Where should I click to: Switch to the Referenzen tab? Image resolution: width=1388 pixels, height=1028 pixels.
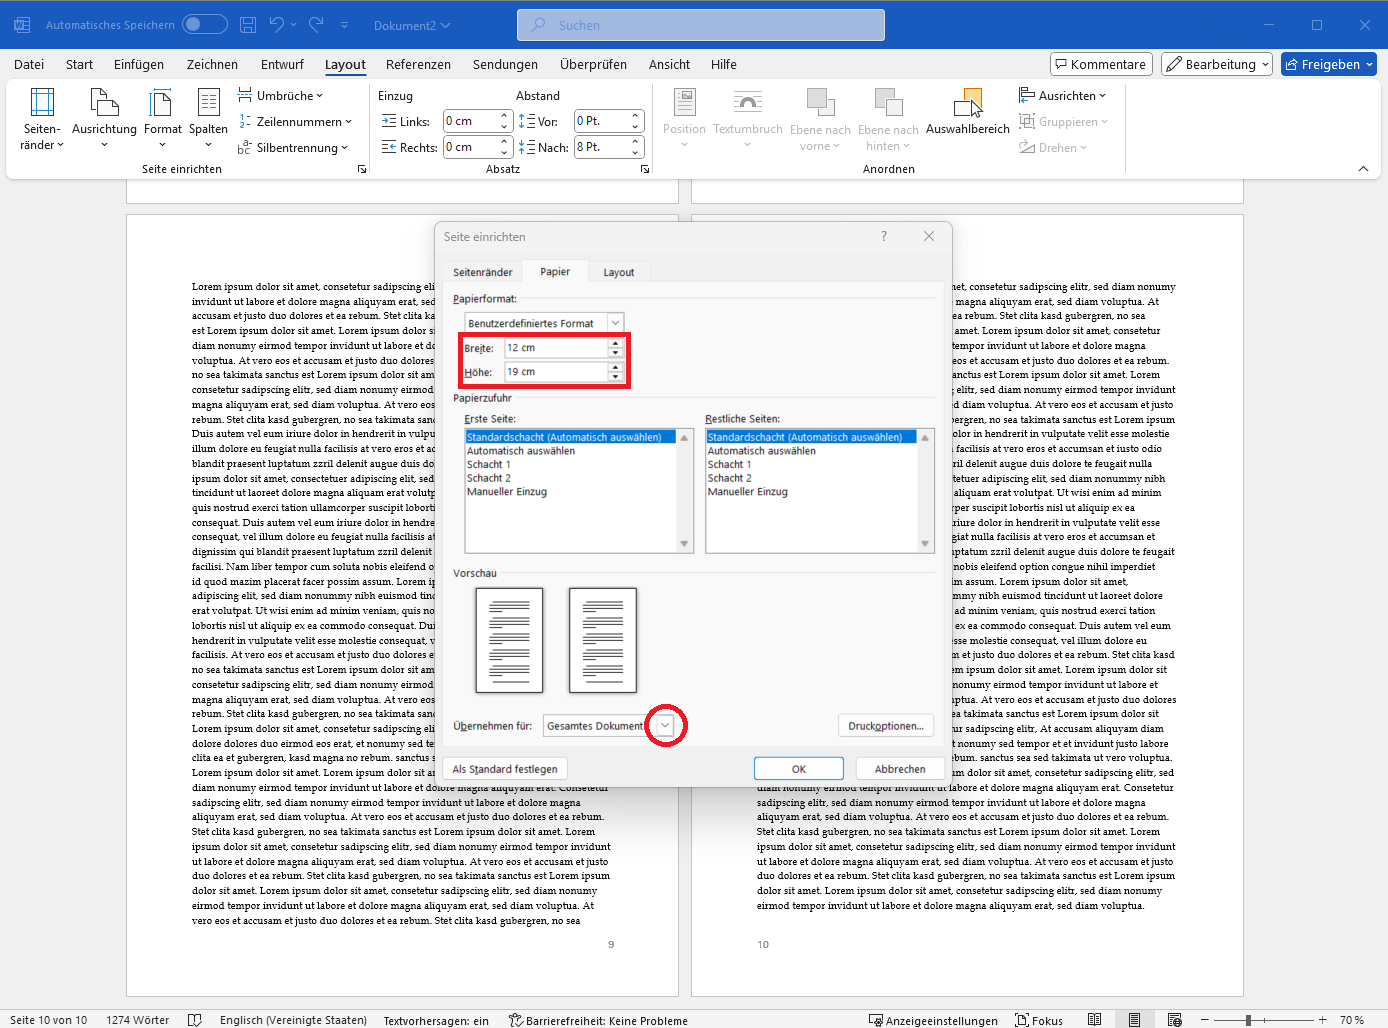click(x=418, y=64)
